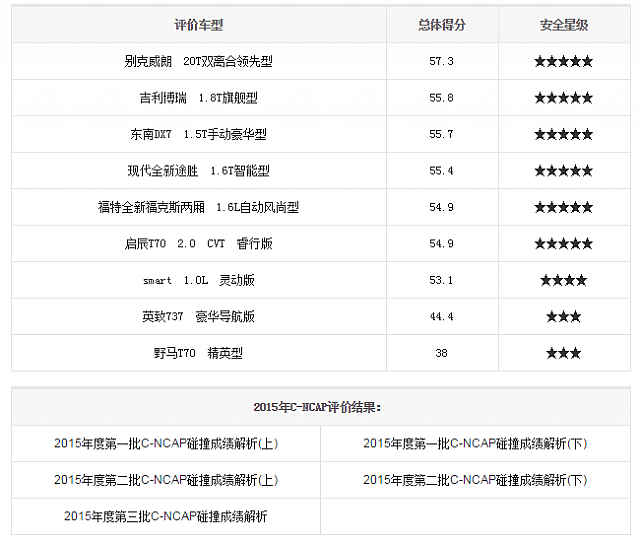
Task: Click the score 44.4
Action: (x=441, y=316)
